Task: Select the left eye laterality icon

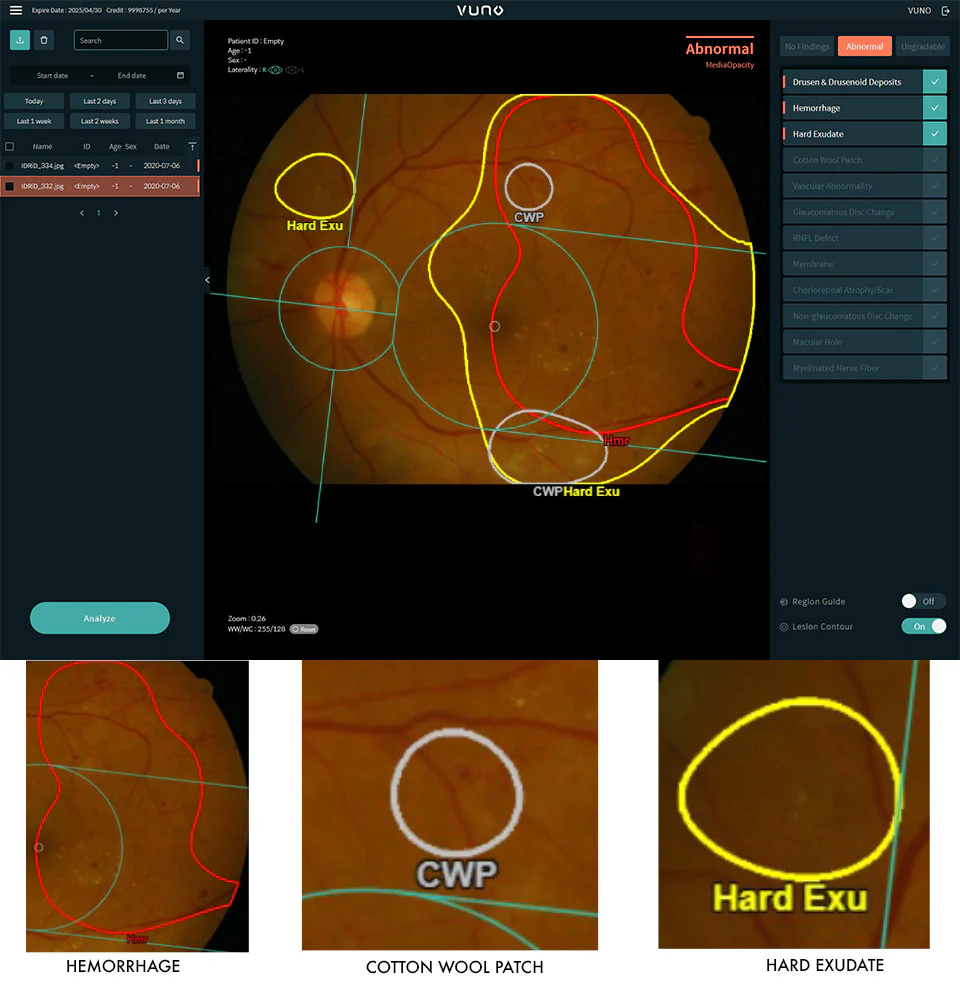Action: pyautogui.click(x=292, y=70)
